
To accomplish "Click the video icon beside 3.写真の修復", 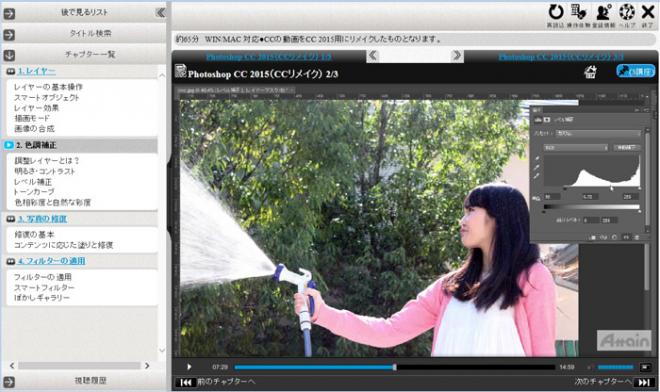I will [11, 219].
